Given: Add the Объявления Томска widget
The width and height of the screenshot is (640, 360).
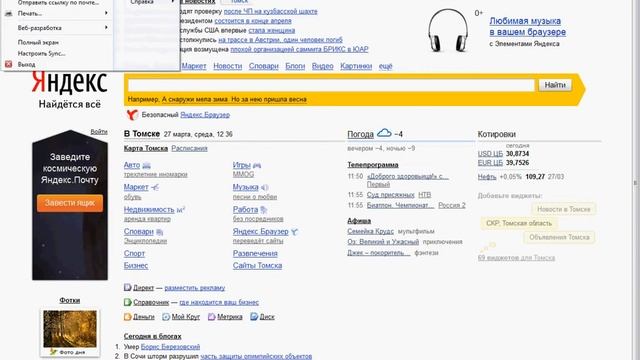Looking at the screenshot, I should coord(559,237).
